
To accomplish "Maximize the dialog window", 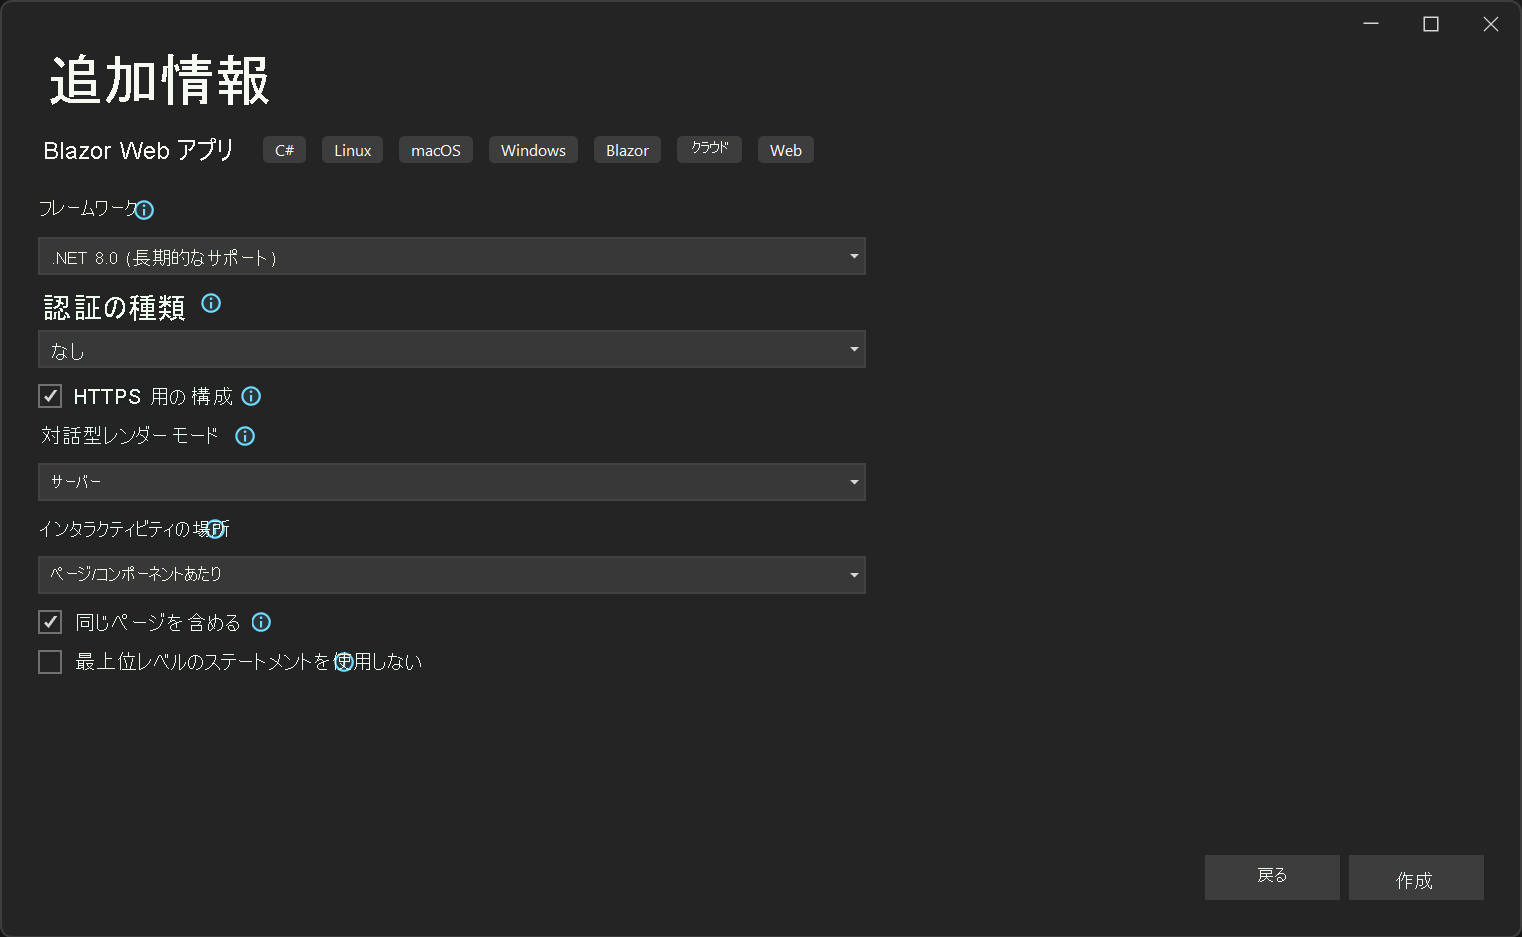I will pyautogui.click(x=1431, y=24).
